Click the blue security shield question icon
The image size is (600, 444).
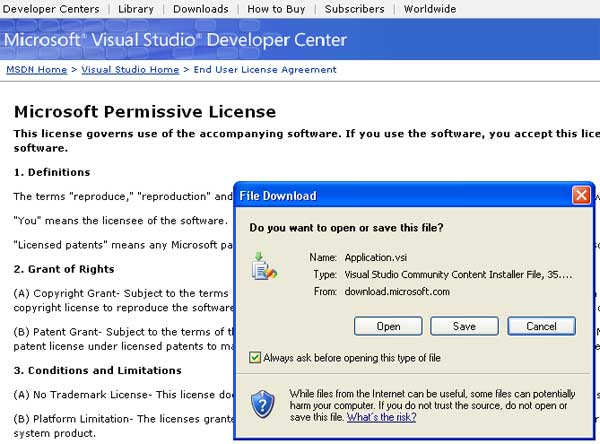tap(262, 404)
